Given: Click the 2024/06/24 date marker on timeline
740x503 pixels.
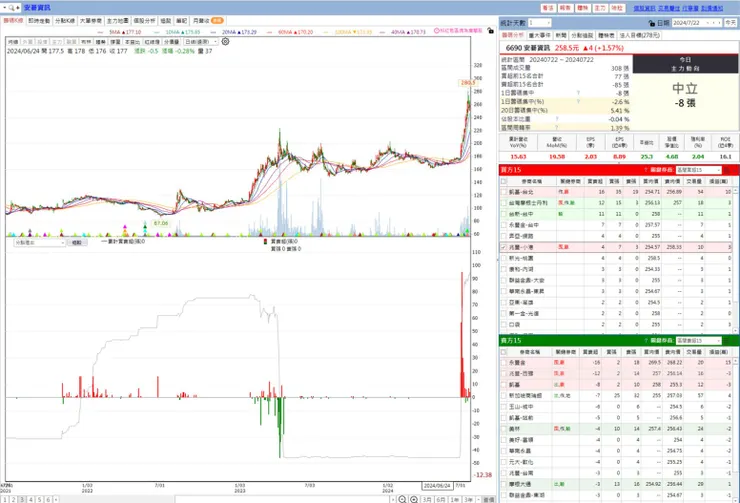Looking at the screenshot, I should (x=437, y=486).
